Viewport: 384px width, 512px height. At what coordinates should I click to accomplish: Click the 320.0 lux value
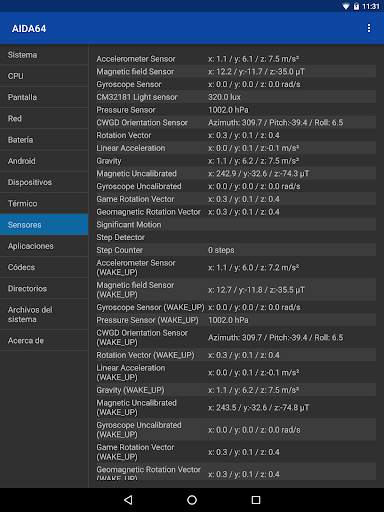(x=224, y=97)
